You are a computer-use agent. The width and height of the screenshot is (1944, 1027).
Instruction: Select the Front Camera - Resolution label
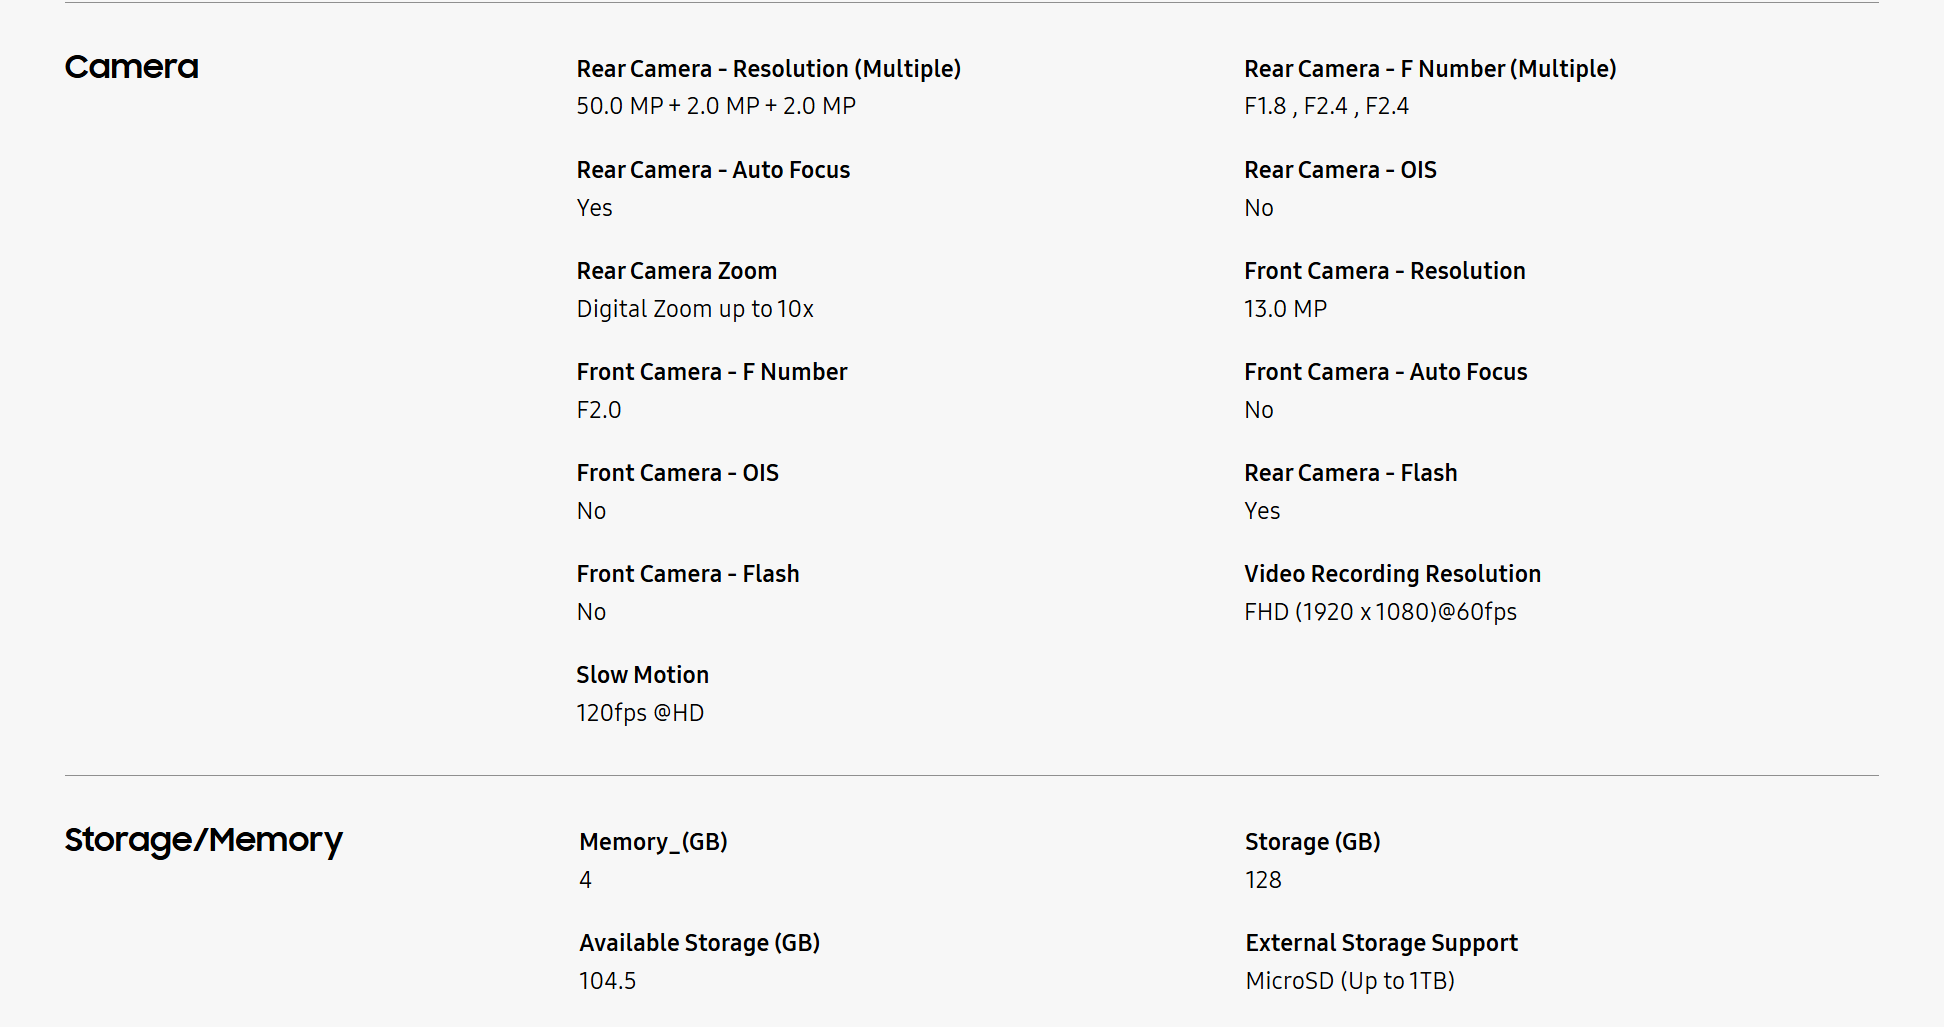[x=1384, y=271]
